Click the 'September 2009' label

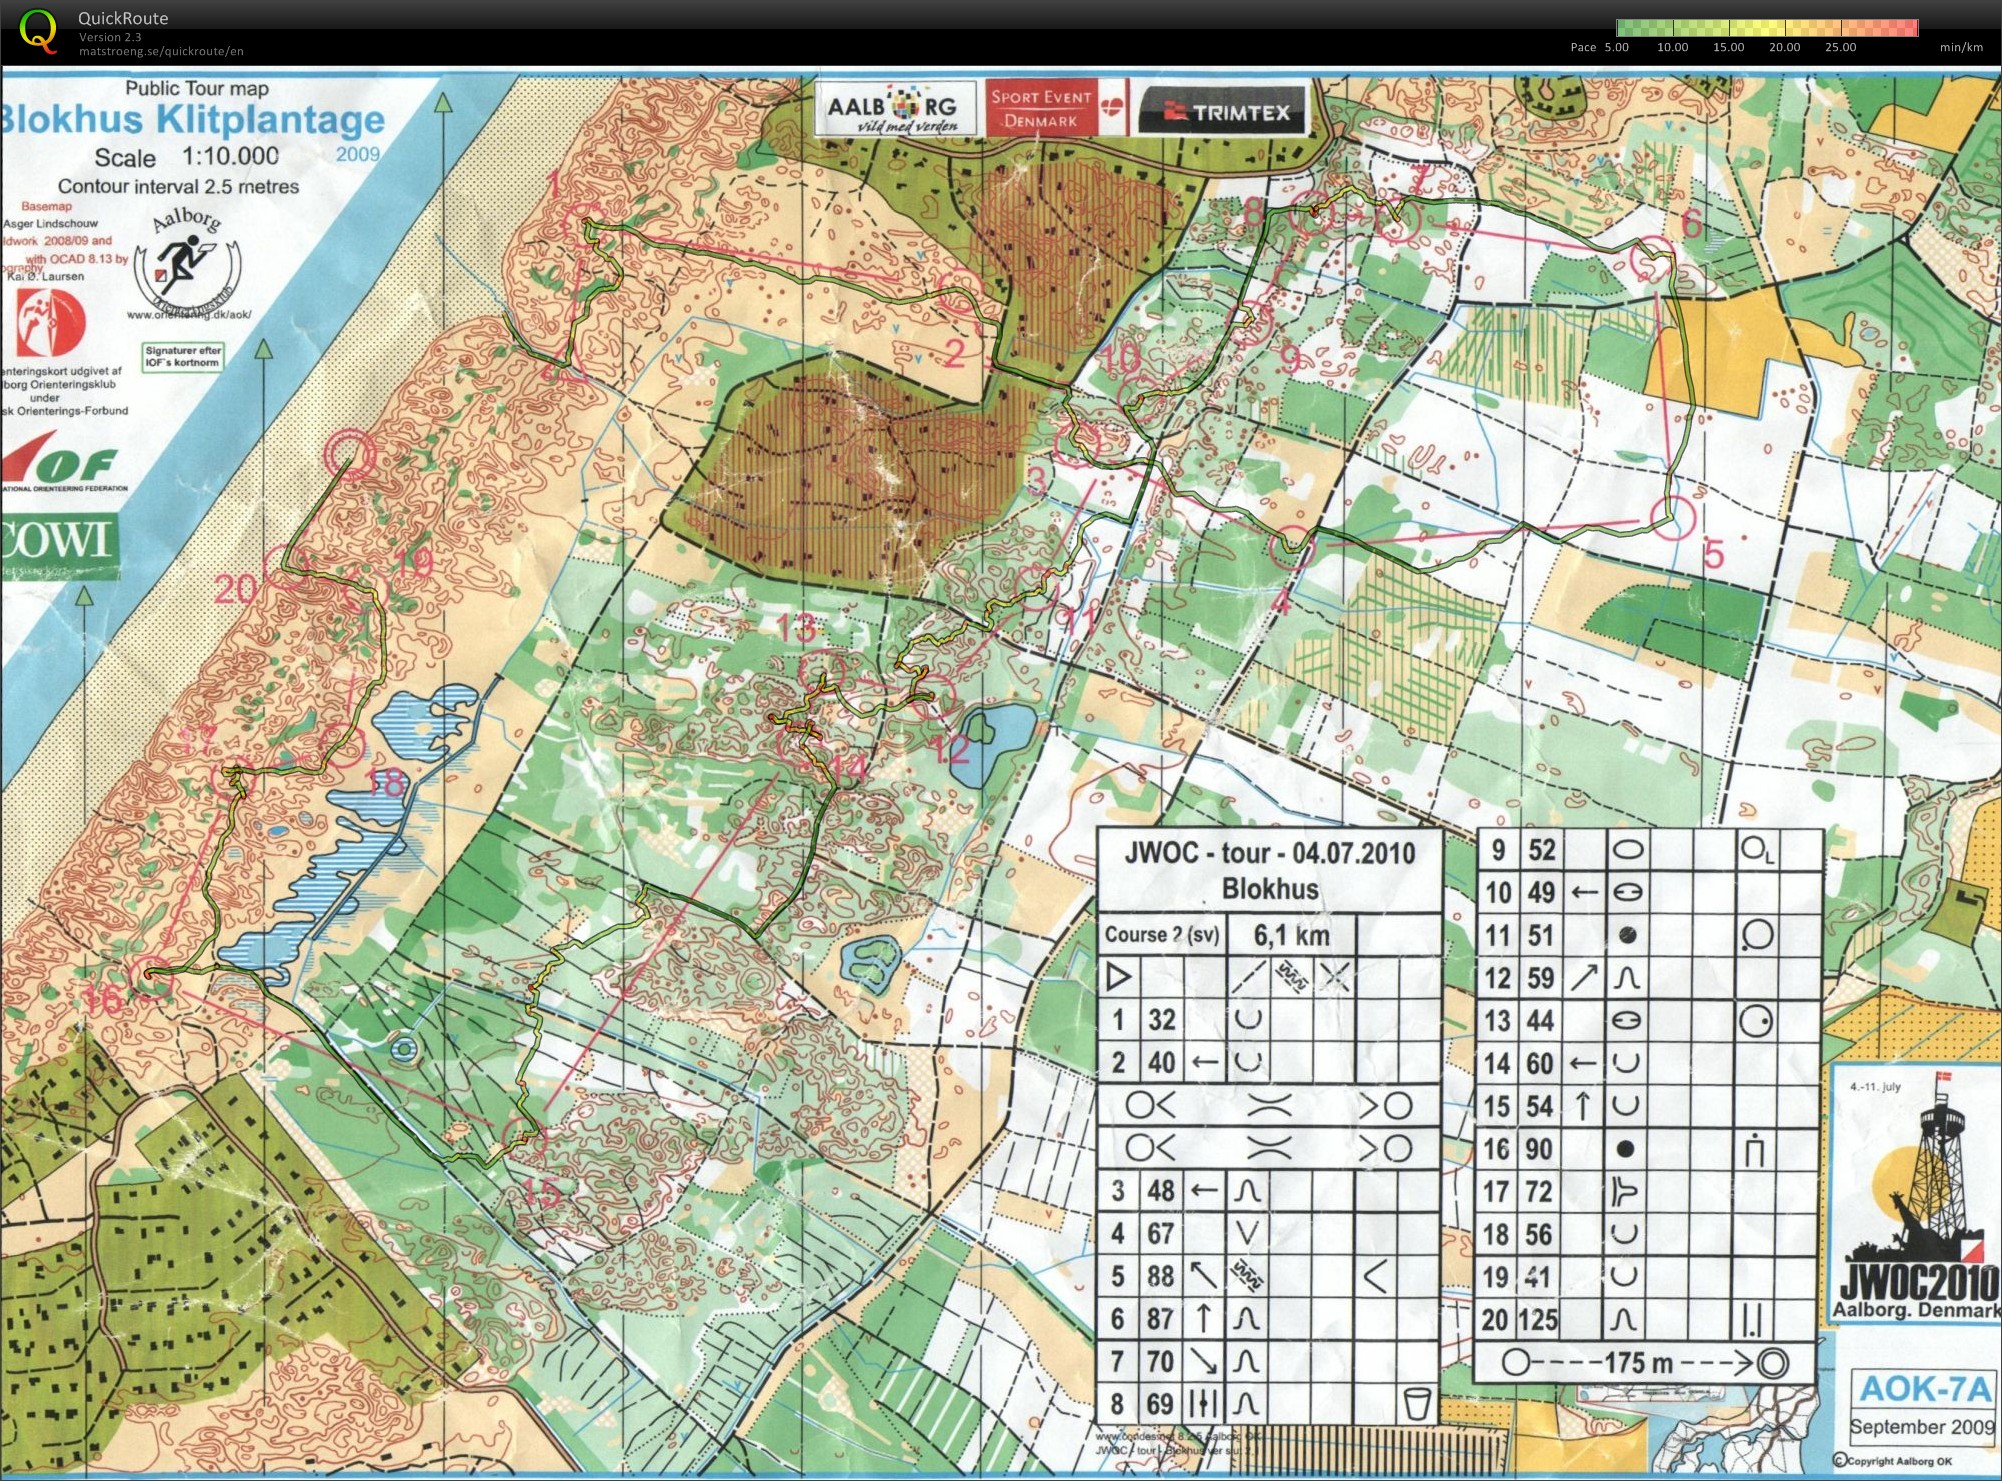pos(1921,1426)
